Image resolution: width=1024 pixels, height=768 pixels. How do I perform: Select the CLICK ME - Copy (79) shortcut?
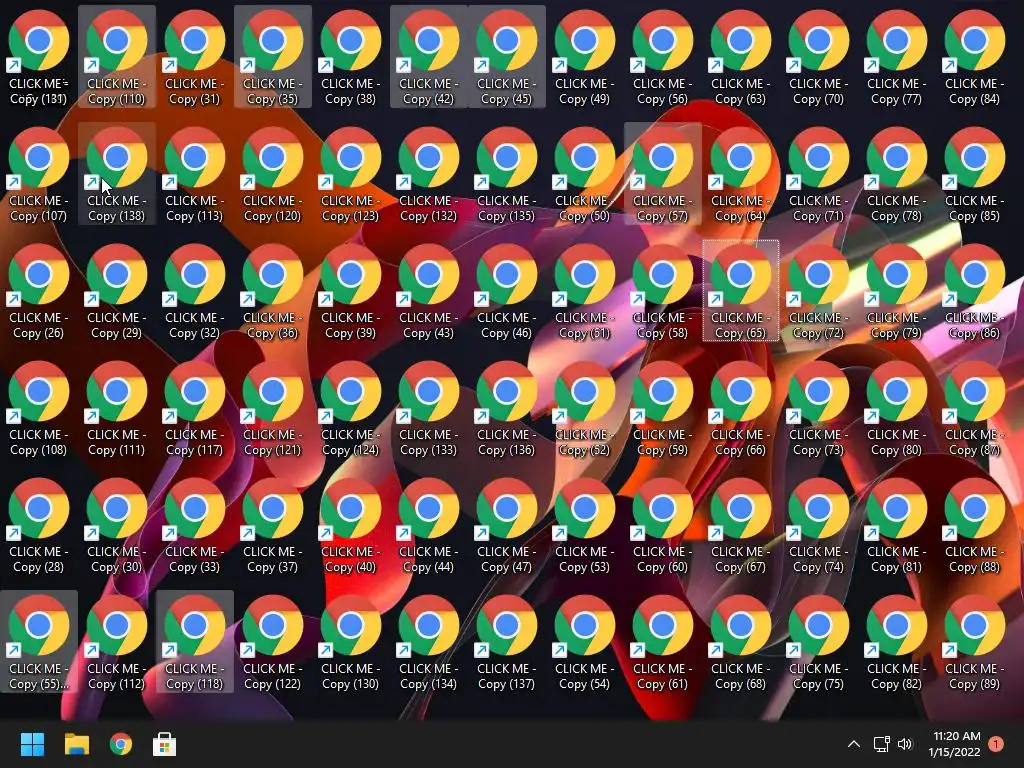(897, 291)
